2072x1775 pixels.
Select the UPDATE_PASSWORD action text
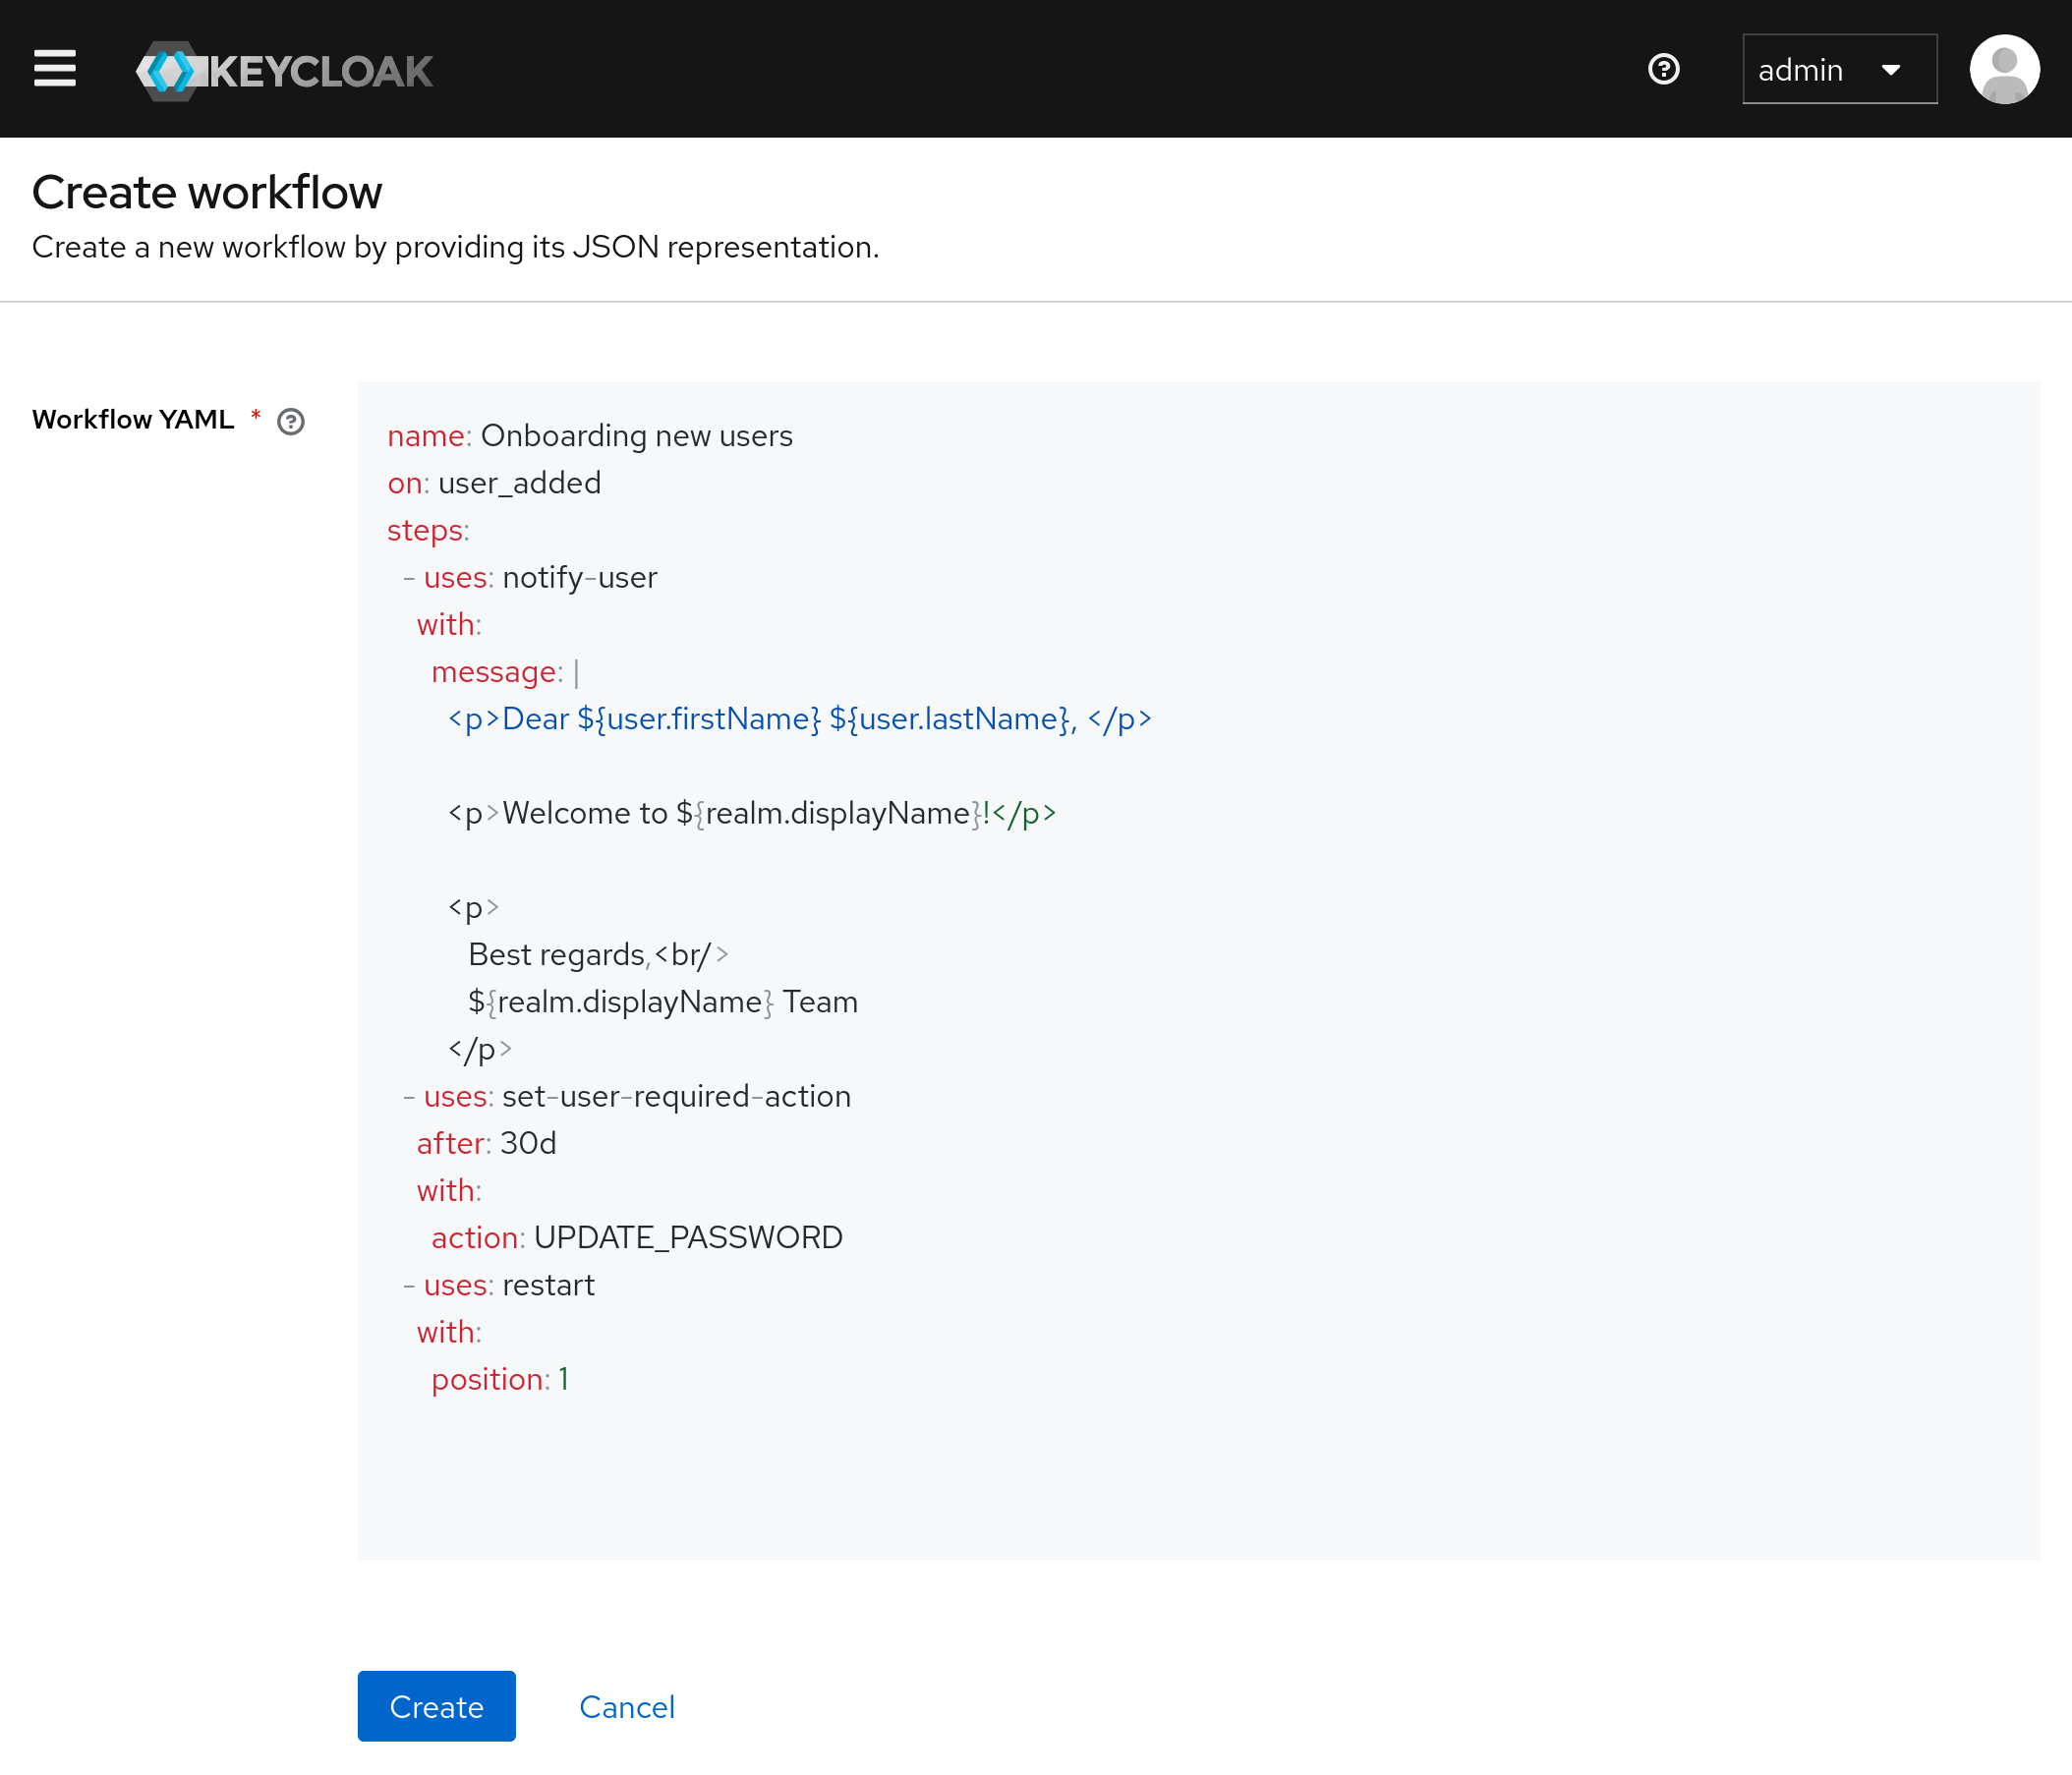(x=688, y=1237)
